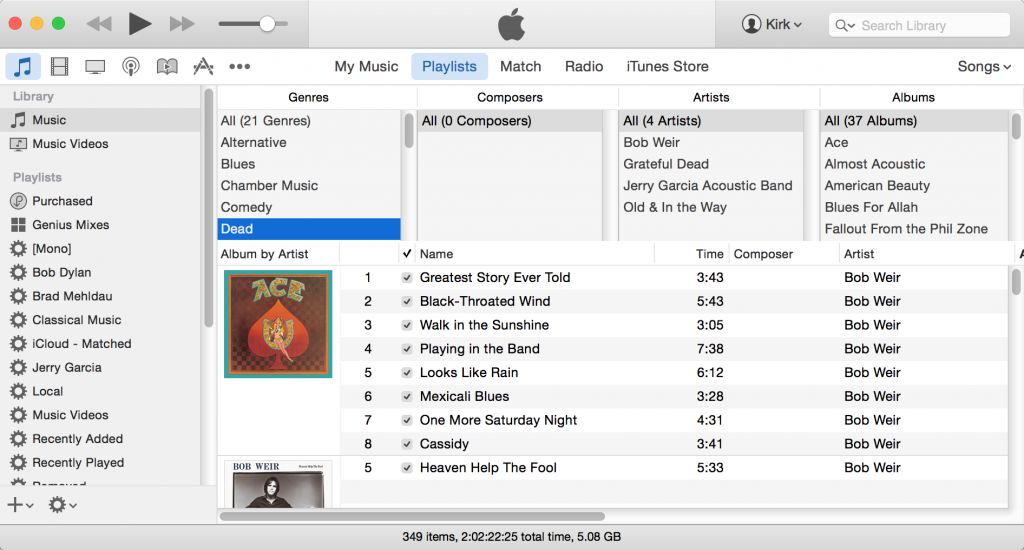Open the gear actions menu
The width and height of the screenshot is (1024, 550).
[63, 504]
